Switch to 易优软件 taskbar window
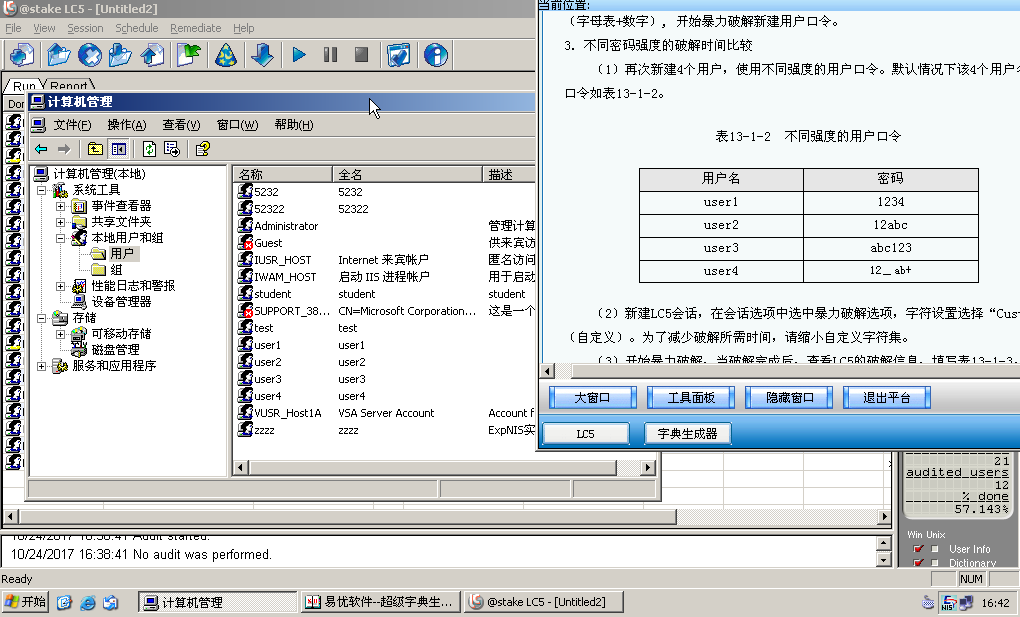Viewport: 1020px width, 617px height. (381, 602)
